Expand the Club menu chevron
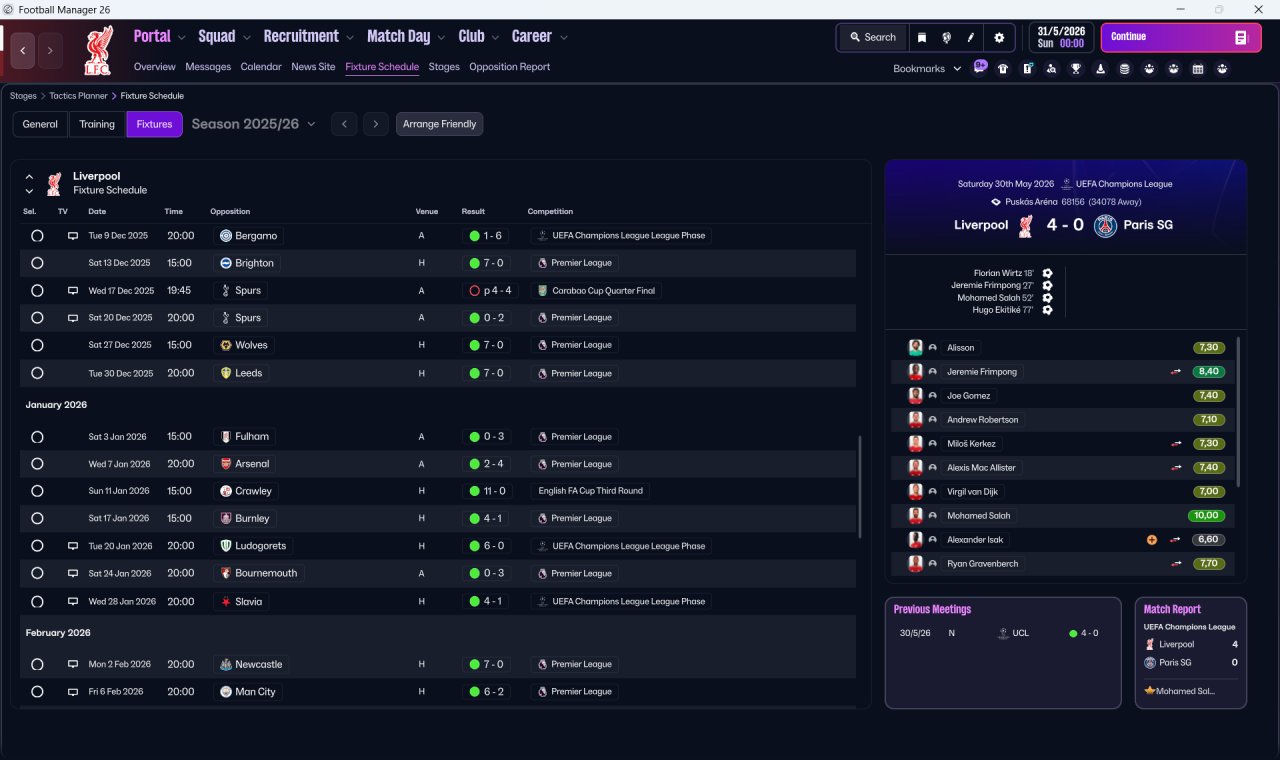The image size is (1280, 760). (495, 37)
